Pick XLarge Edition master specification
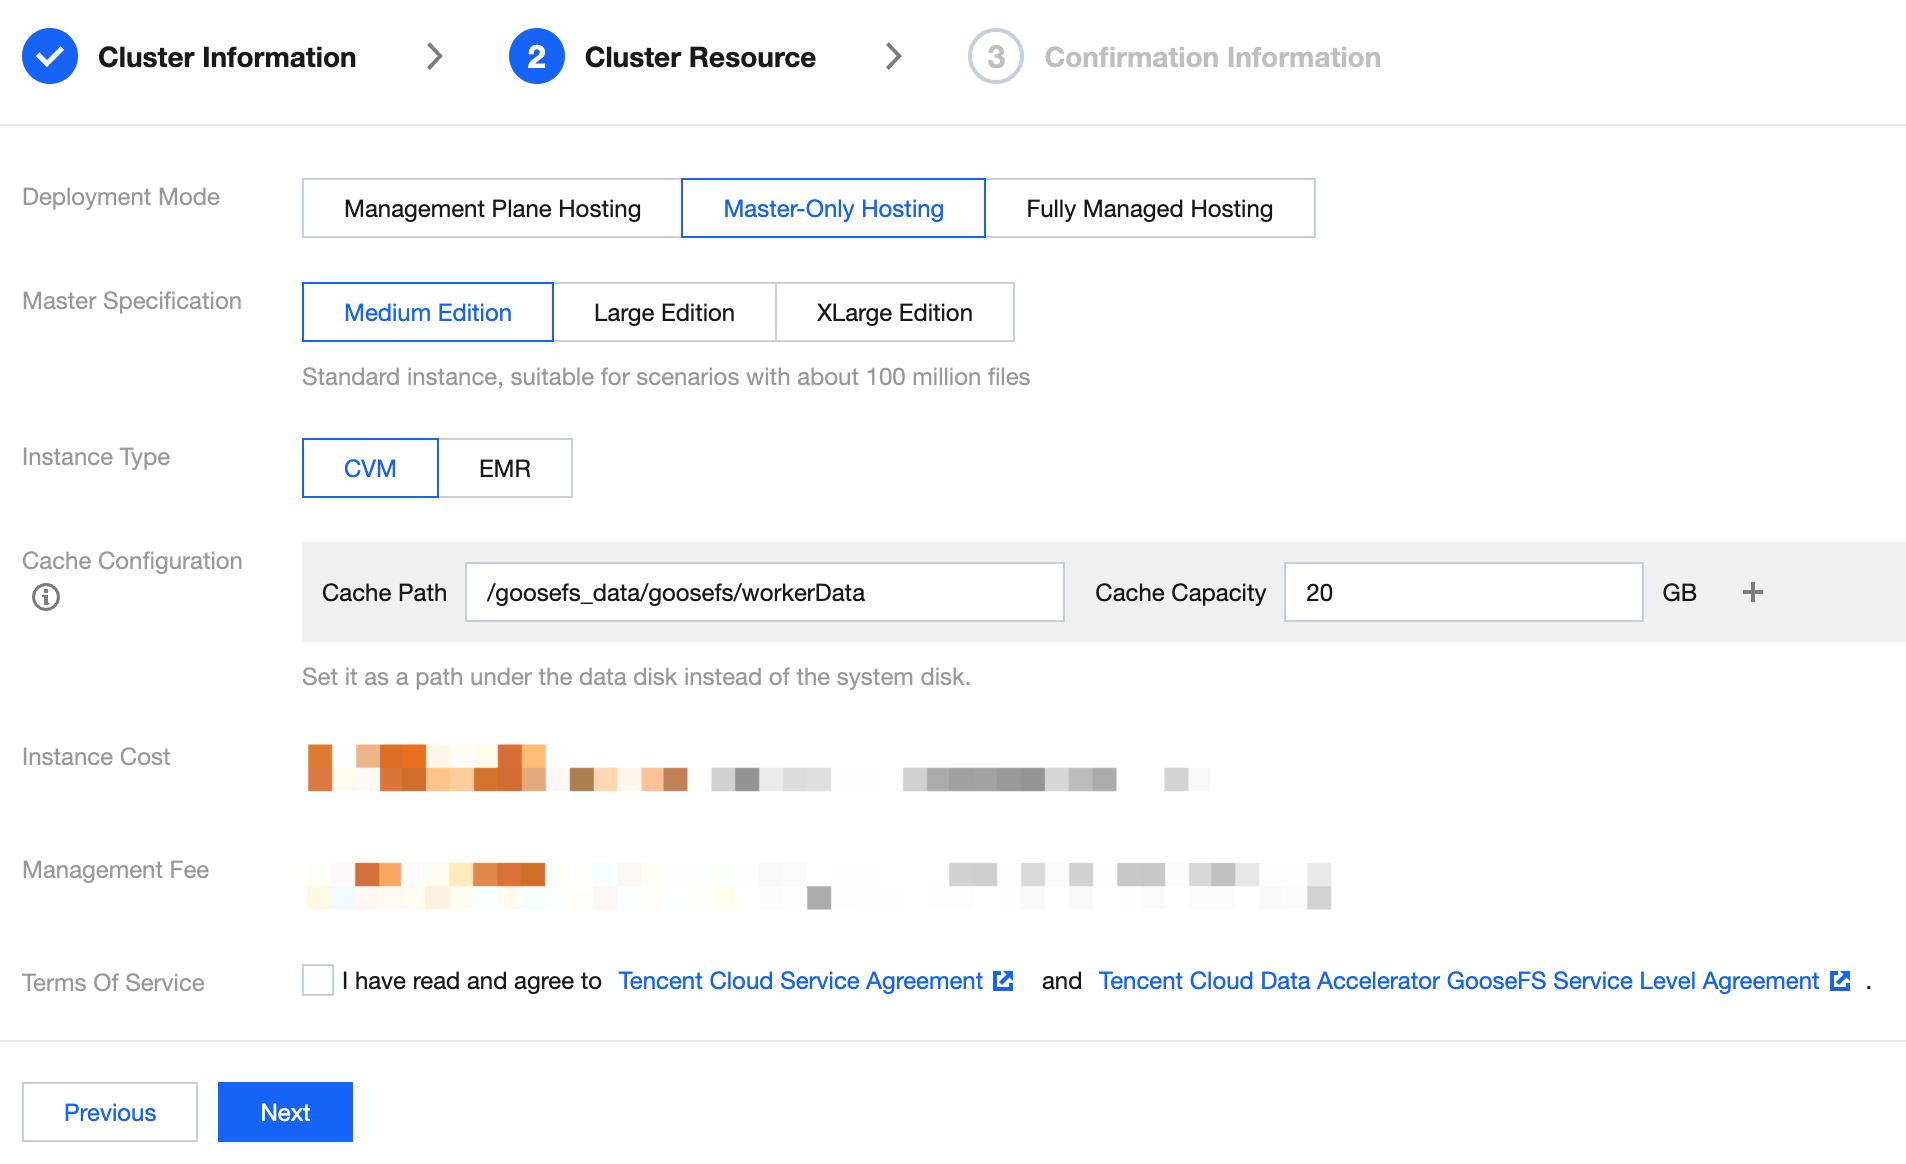 [x=895, y=312]
